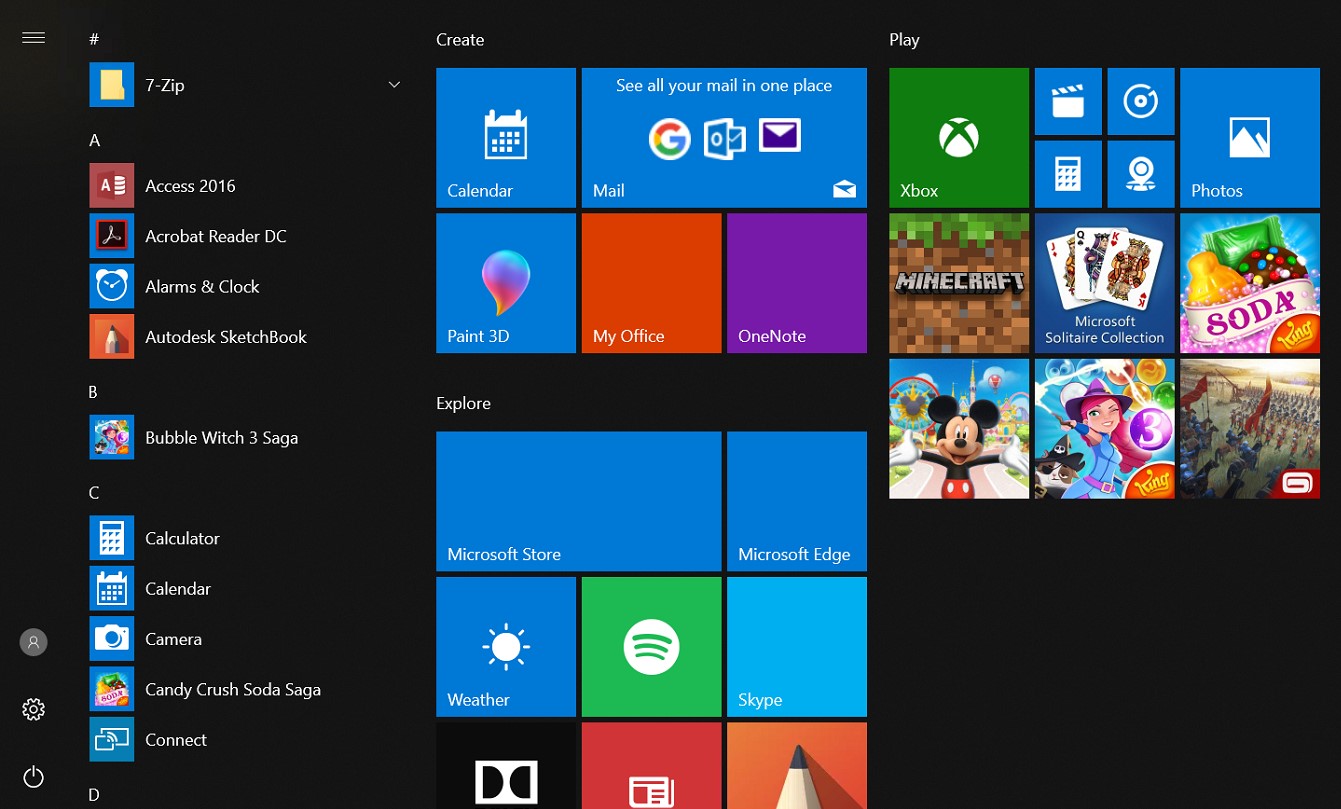The image size is (1341, 809).
Task: Click the A letter header
Action: (94, 140)
